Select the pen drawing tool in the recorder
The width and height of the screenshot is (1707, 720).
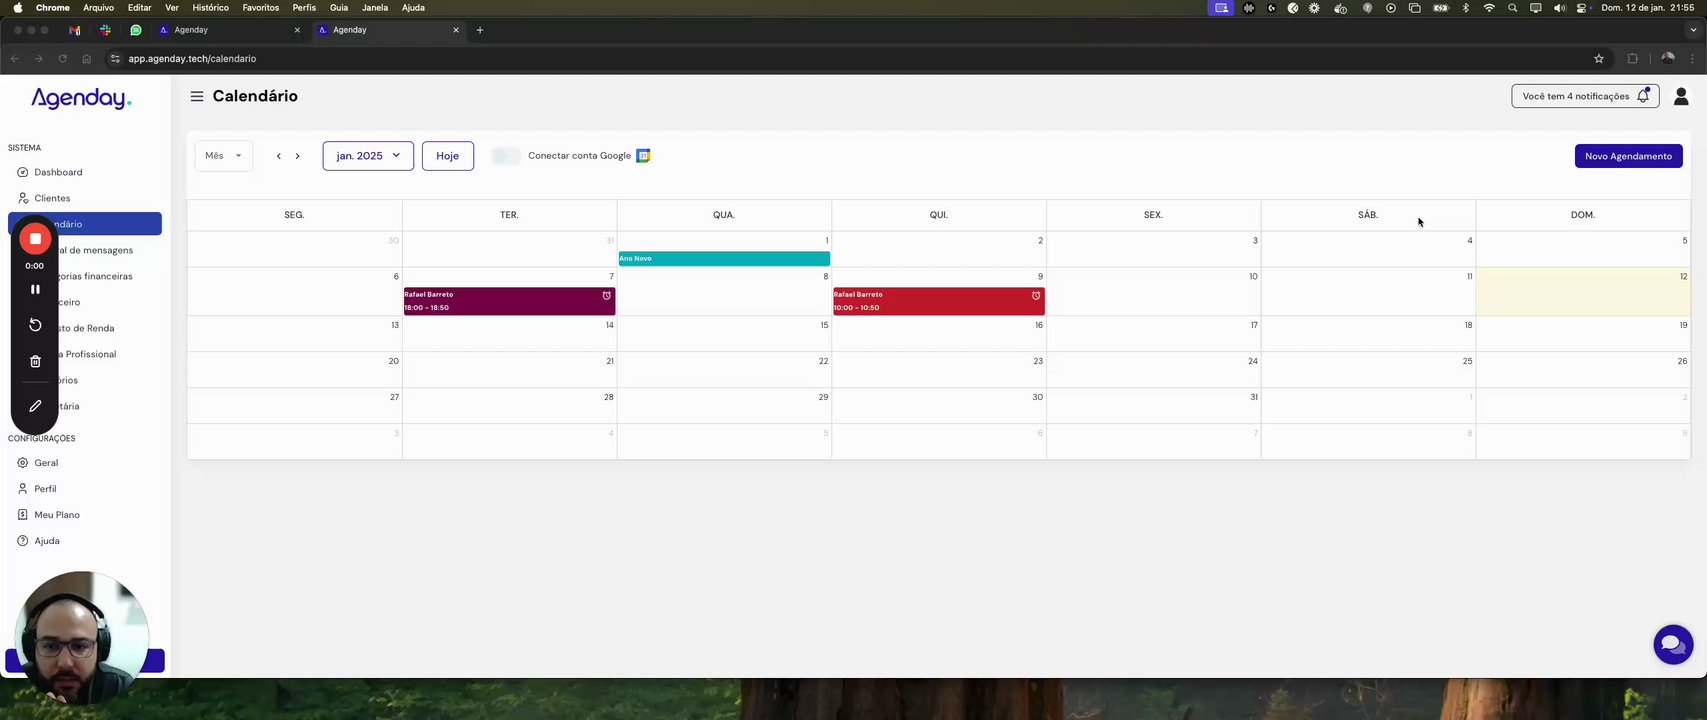point(35,406)
